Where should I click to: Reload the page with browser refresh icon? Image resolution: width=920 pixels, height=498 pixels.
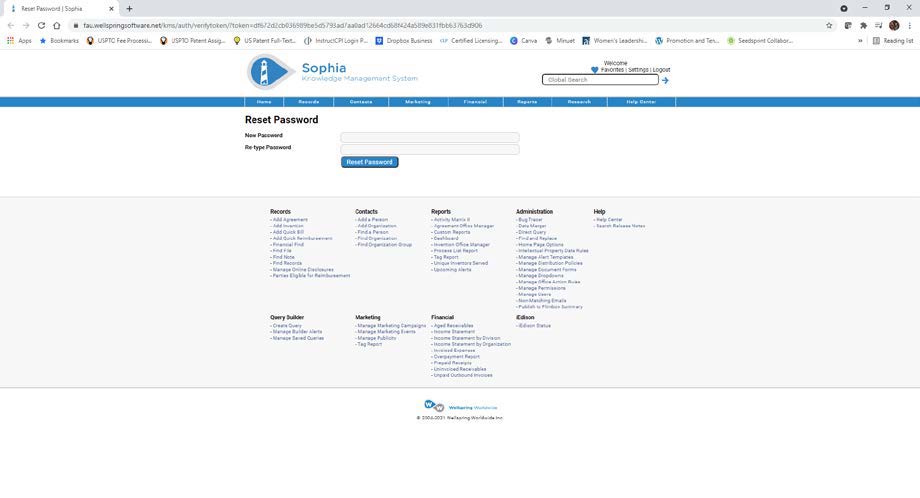(x=41, y=25)
